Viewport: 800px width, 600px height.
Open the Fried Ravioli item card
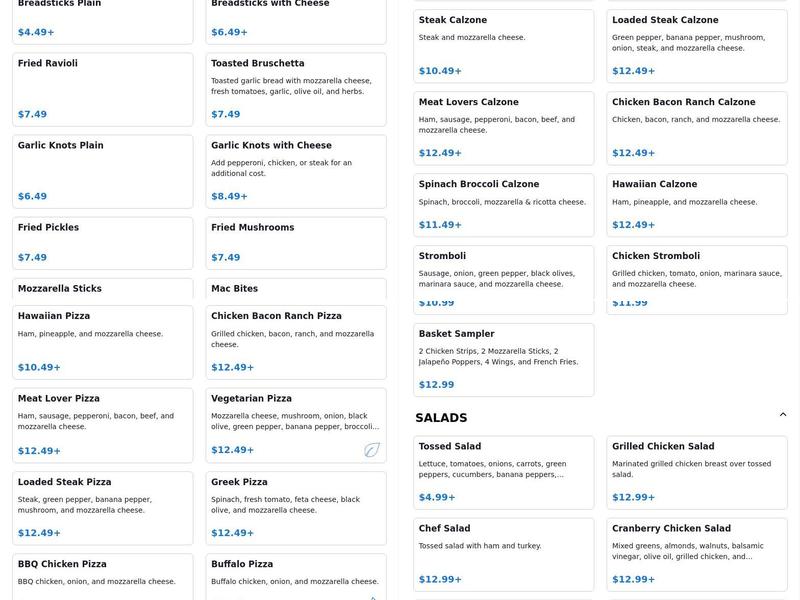click(102, 89)
